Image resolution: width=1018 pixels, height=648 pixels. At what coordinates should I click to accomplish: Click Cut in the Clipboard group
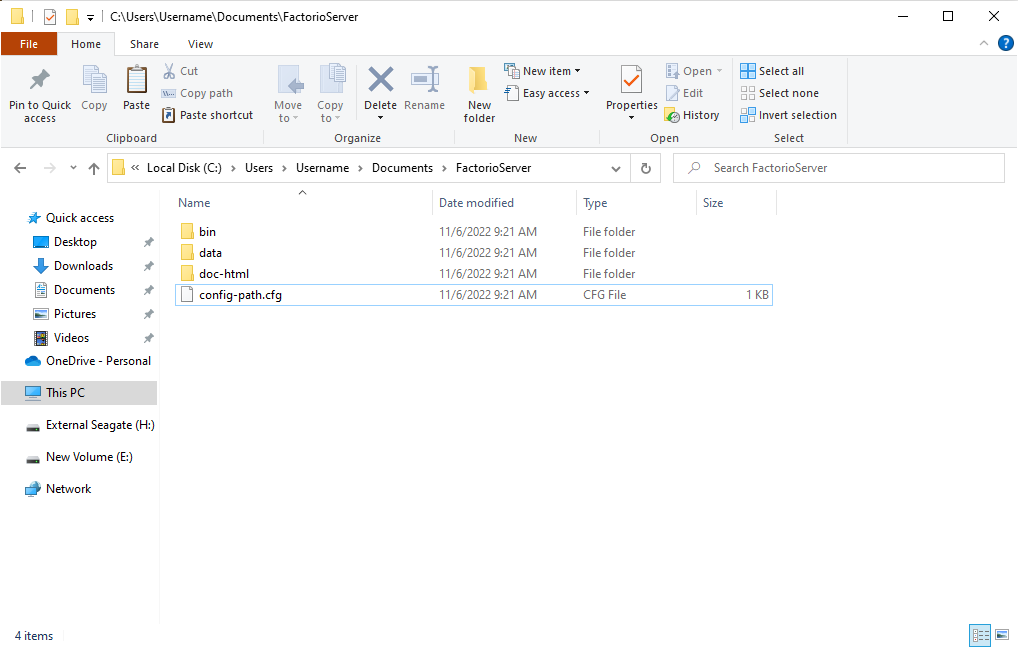point(180,71)
